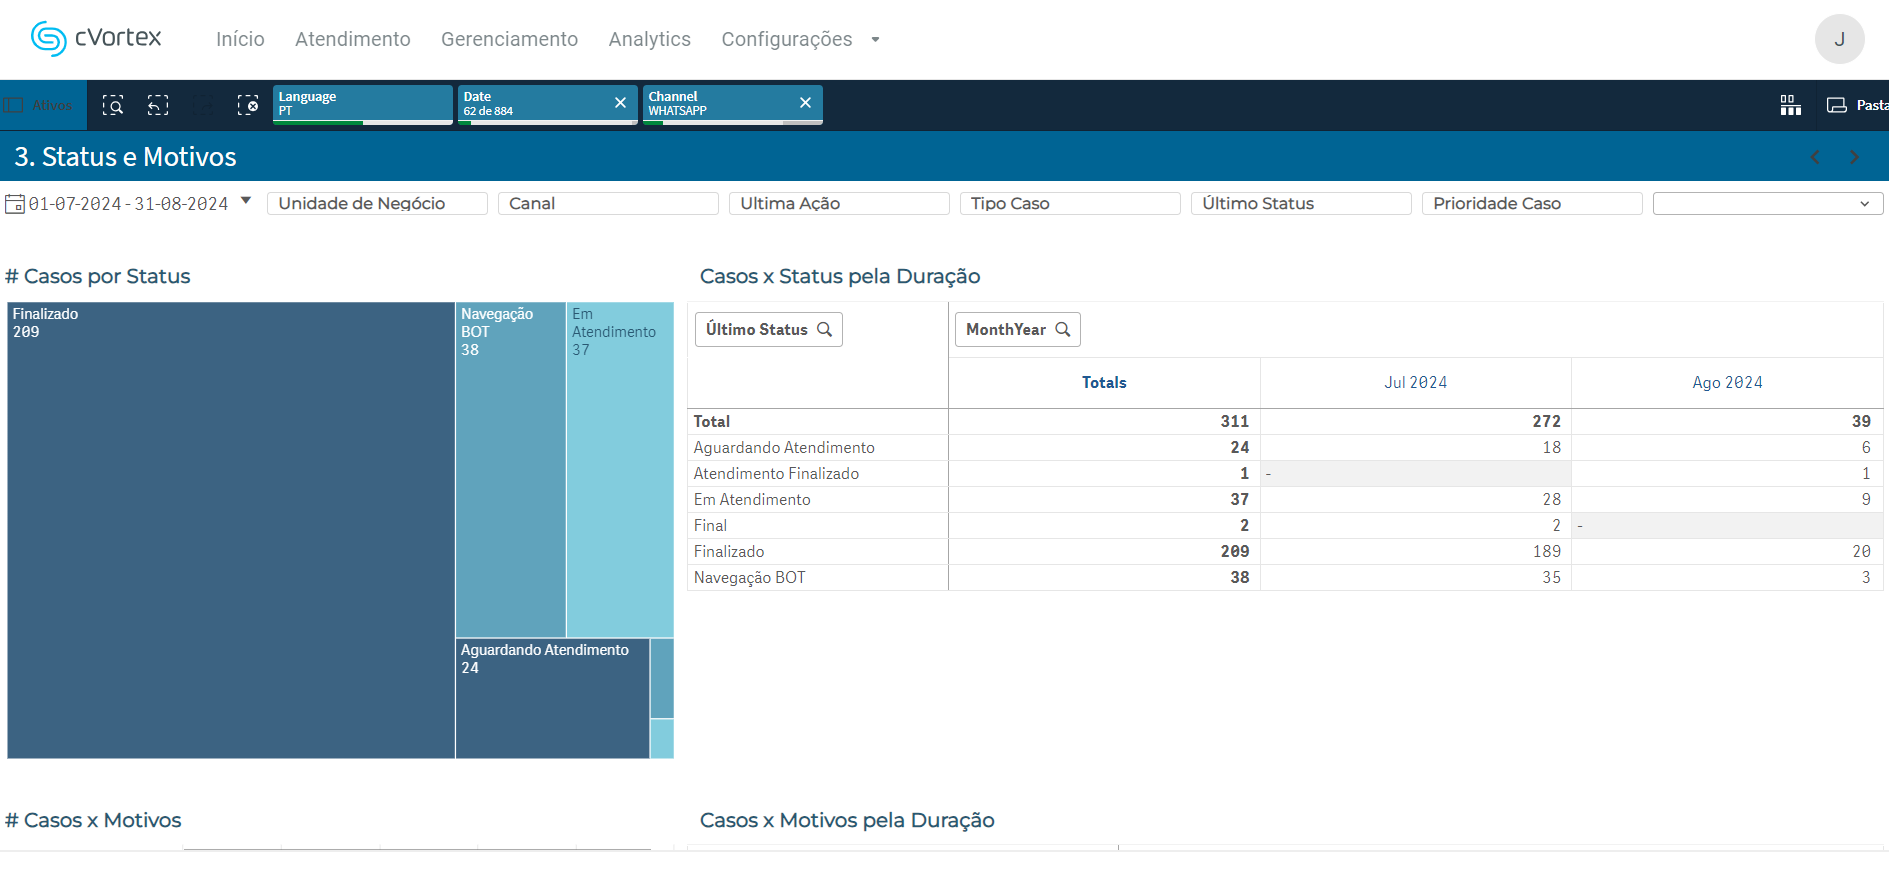Remove the Date selection filter
Screen dimensions: 1889x894
point(620,103)
